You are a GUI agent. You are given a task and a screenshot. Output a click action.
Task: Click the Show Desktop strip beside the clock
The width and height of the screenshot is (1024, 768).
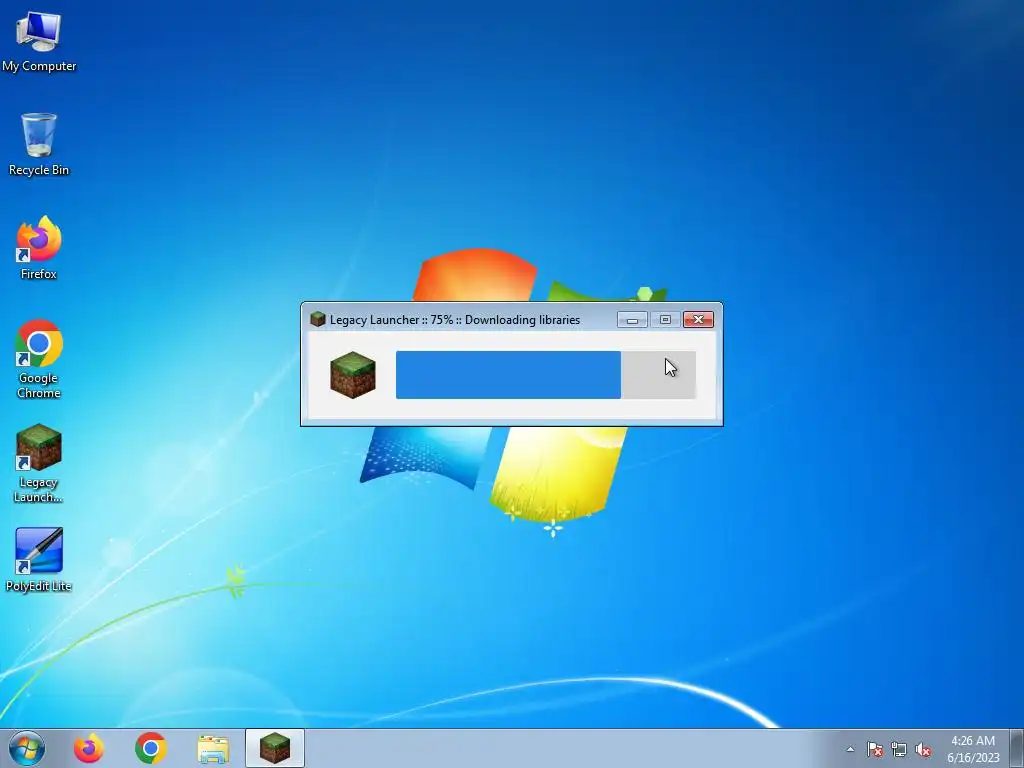tap(1017, 748)
